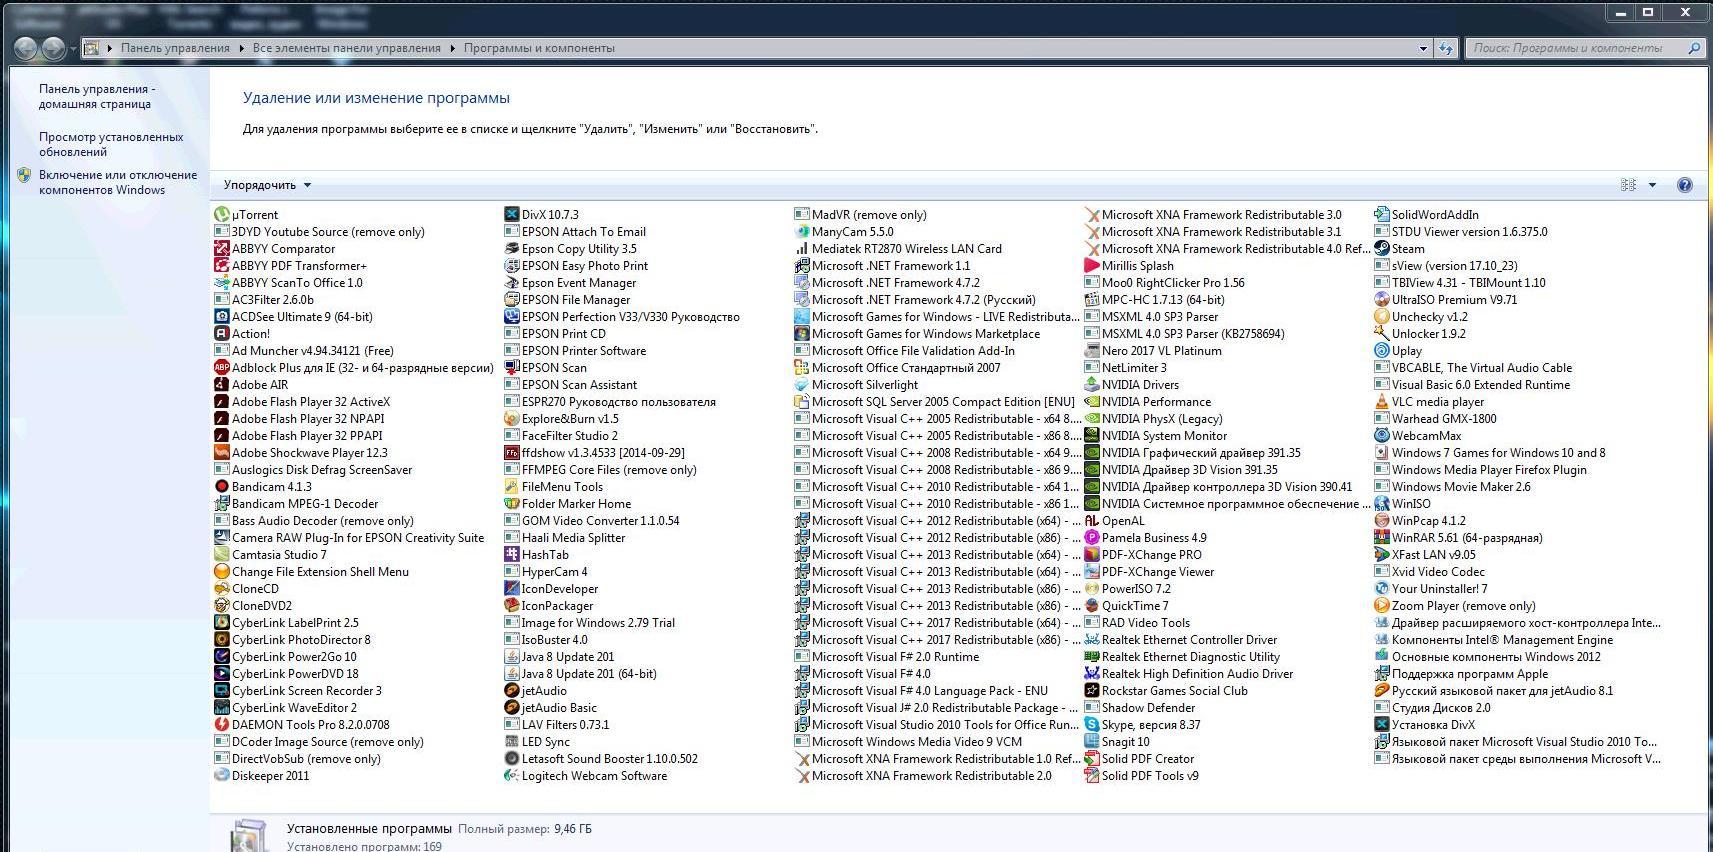Image resolution: width=1713 pixels, height=852 pixels.
Task: Select MPC-HC 1.7.13 (64-bit) entry
Action: point(1155,299)
